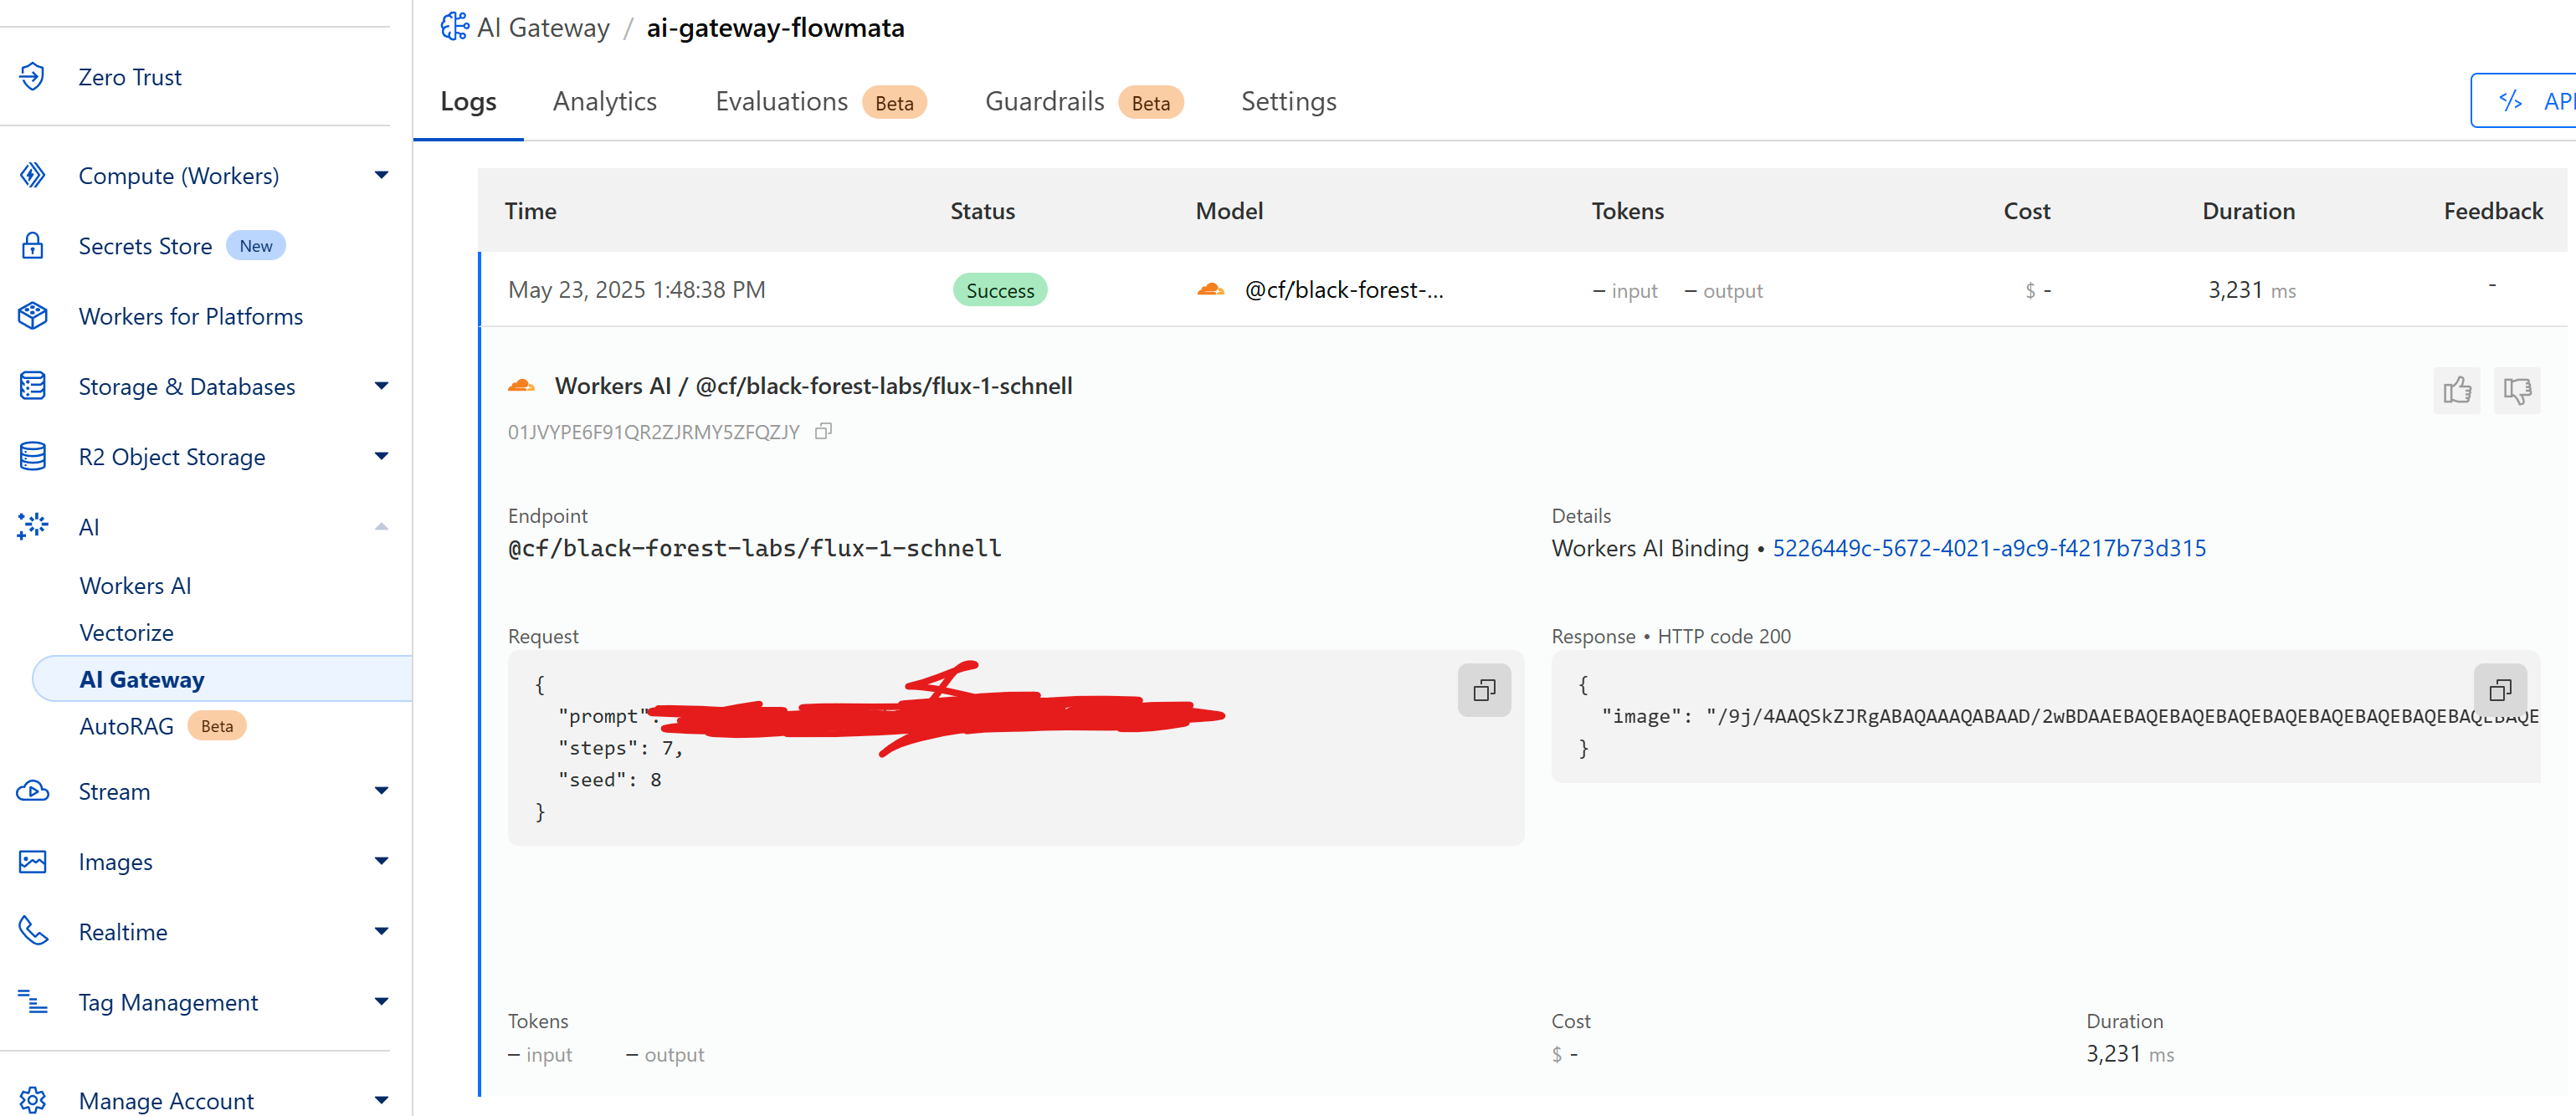2576x1116 pixels.
Task: Open the Settings tab
Action: point(1288,102)
